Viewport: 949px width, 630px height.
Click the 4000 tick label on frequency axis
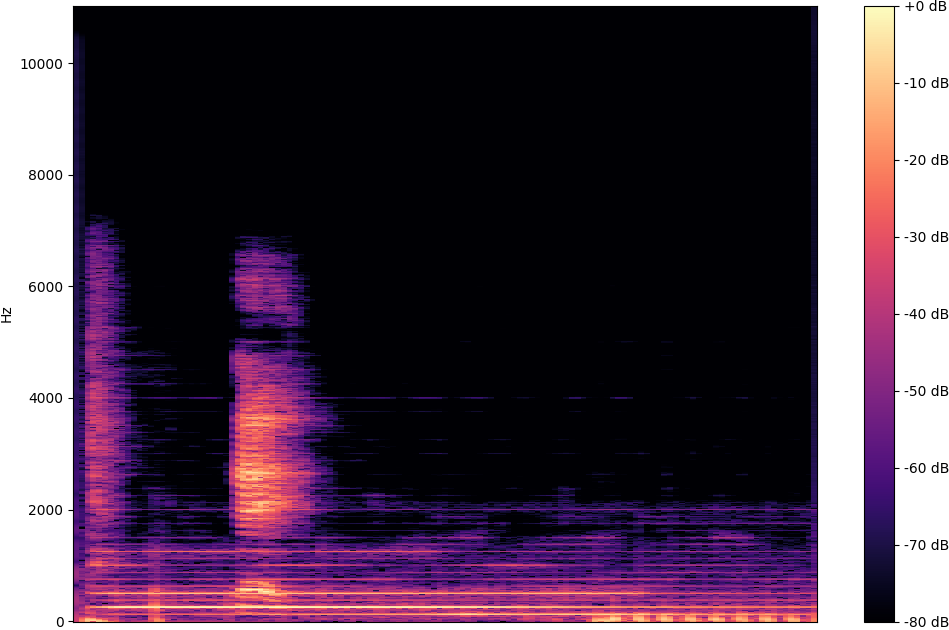click(45, 398)
